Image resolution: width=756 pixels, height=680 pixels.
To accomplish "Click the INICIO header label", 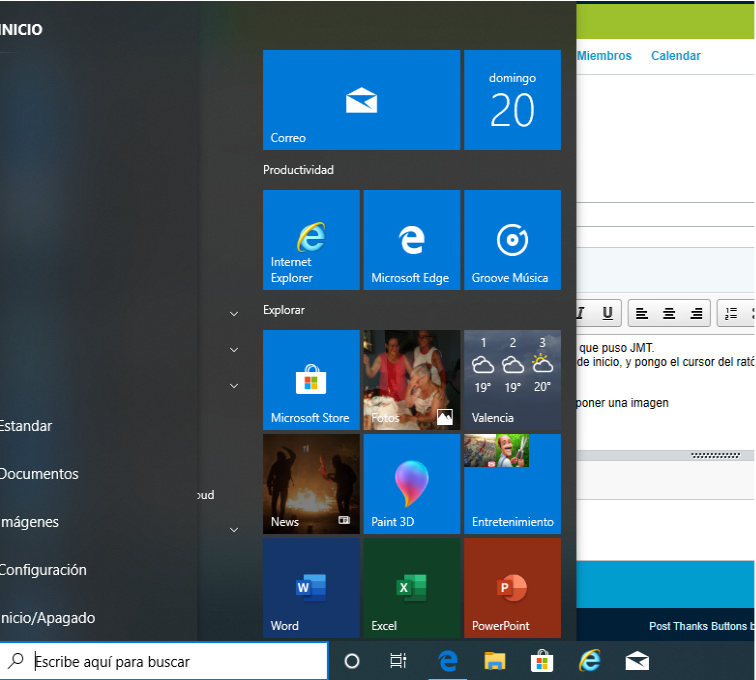I will 21,30.
